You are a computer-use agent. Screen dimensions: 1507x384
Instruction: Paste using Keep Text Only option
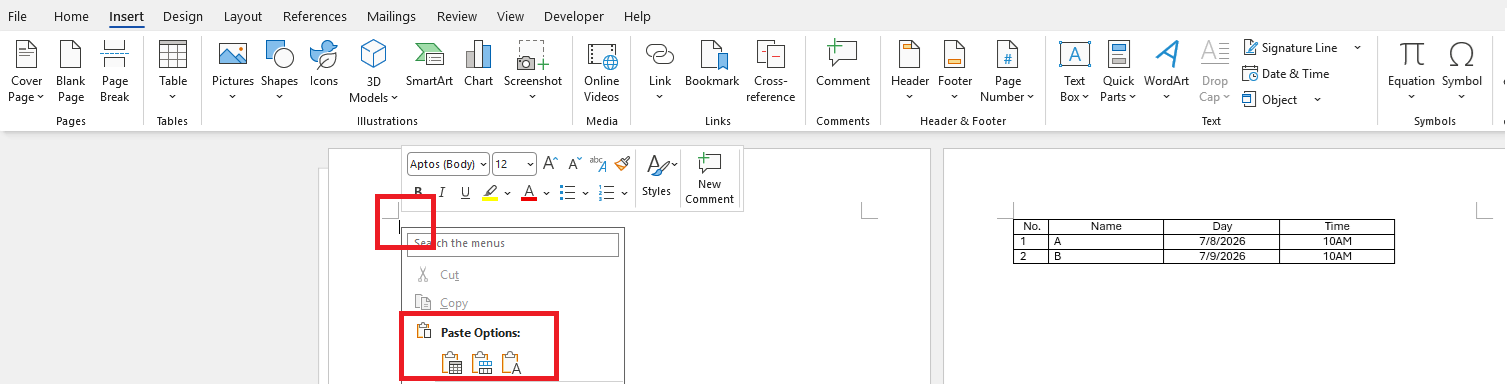(512, 364)
